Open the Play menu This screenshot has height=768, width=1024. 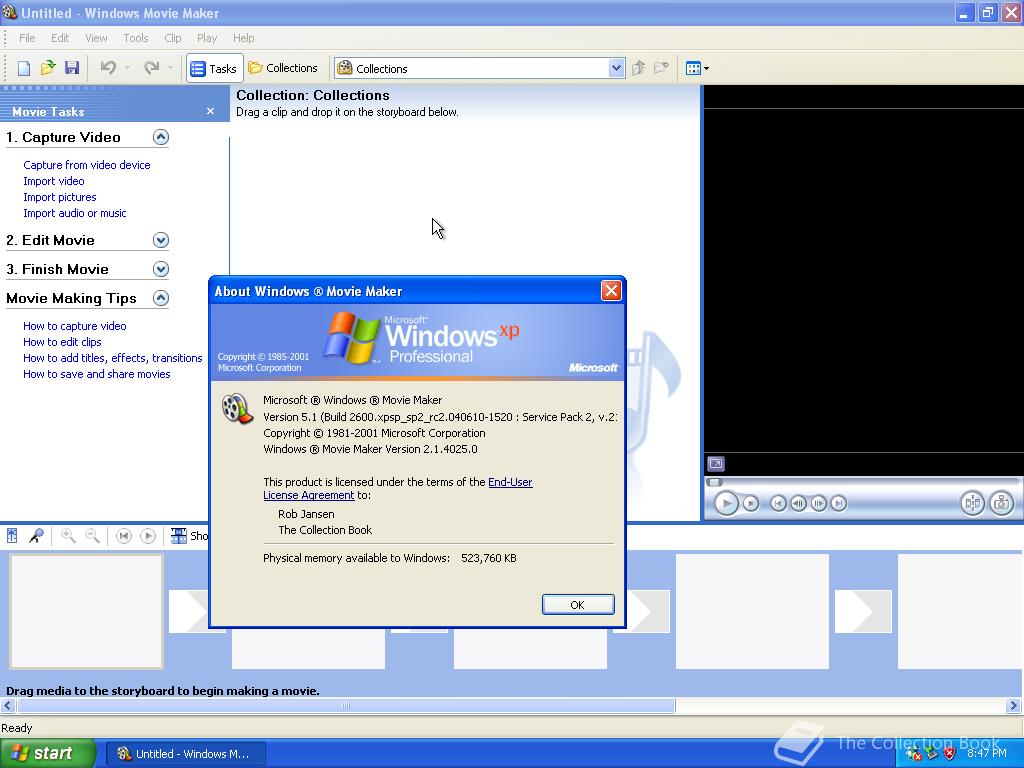(207, 38)
